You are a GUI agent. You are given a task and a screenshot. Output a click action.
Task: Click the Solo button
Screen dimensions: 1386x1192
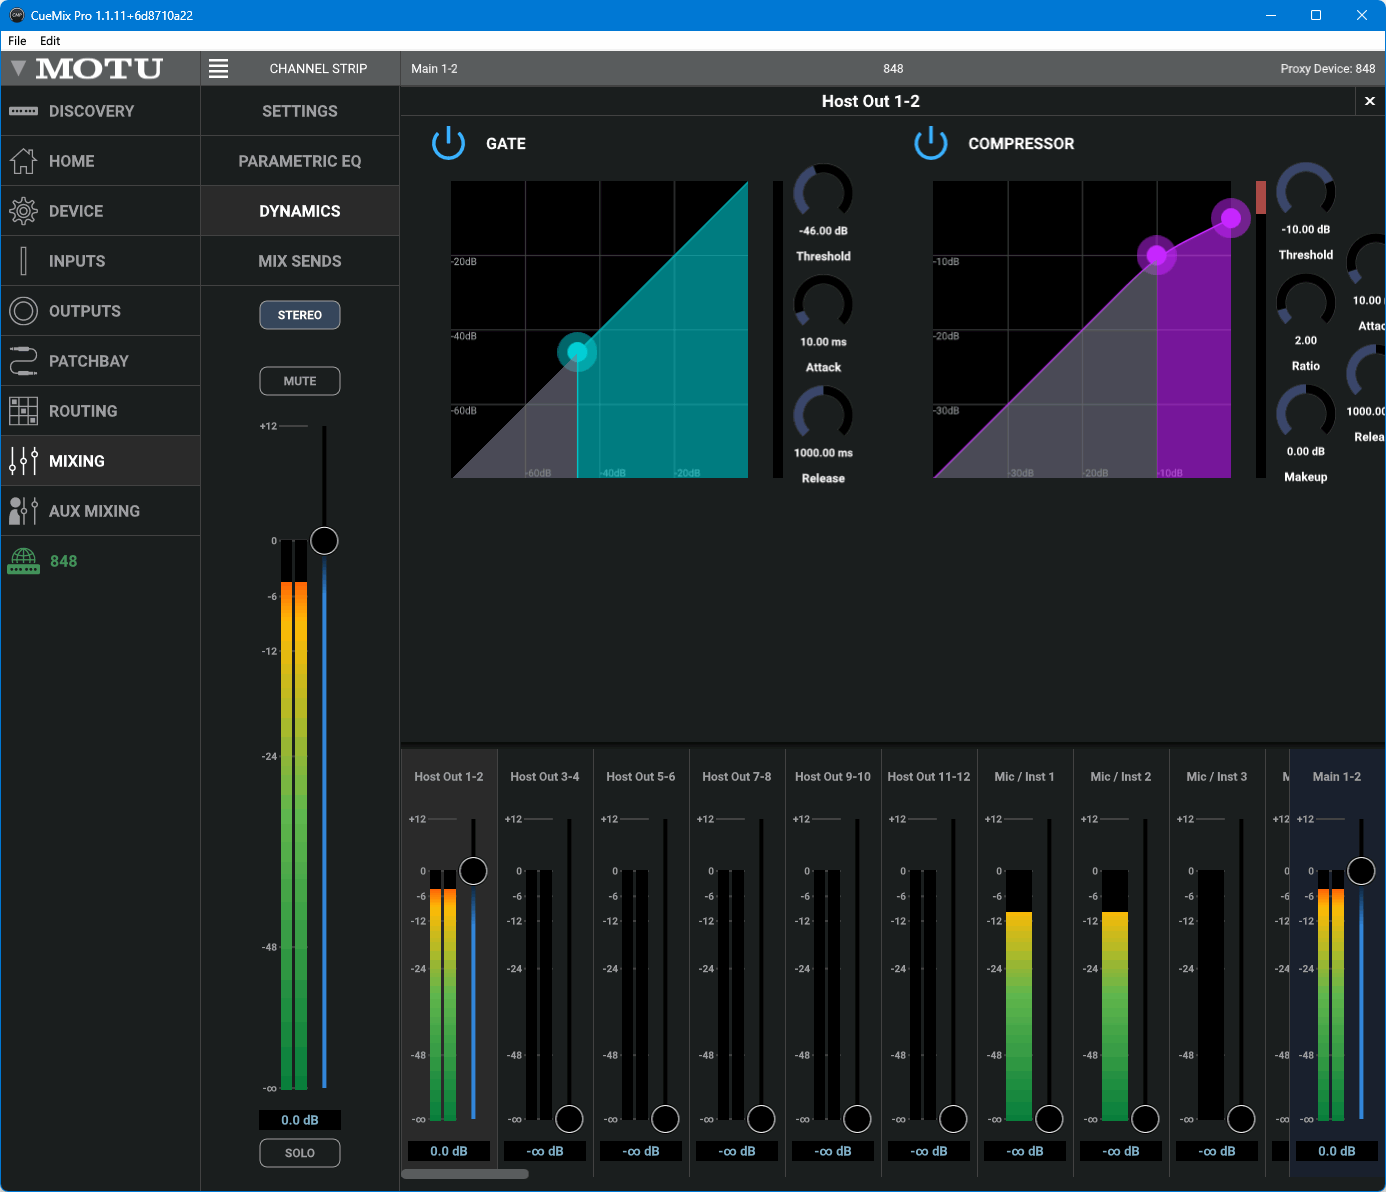click(300, 1153)
